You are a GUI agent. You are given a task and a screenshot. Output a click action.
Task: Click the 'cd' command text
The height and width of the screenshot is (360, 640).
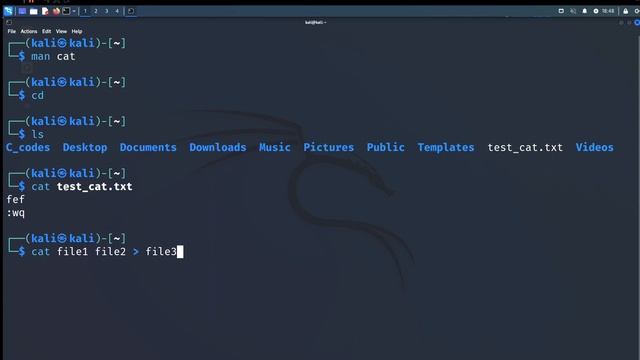[x=38, y=96]
